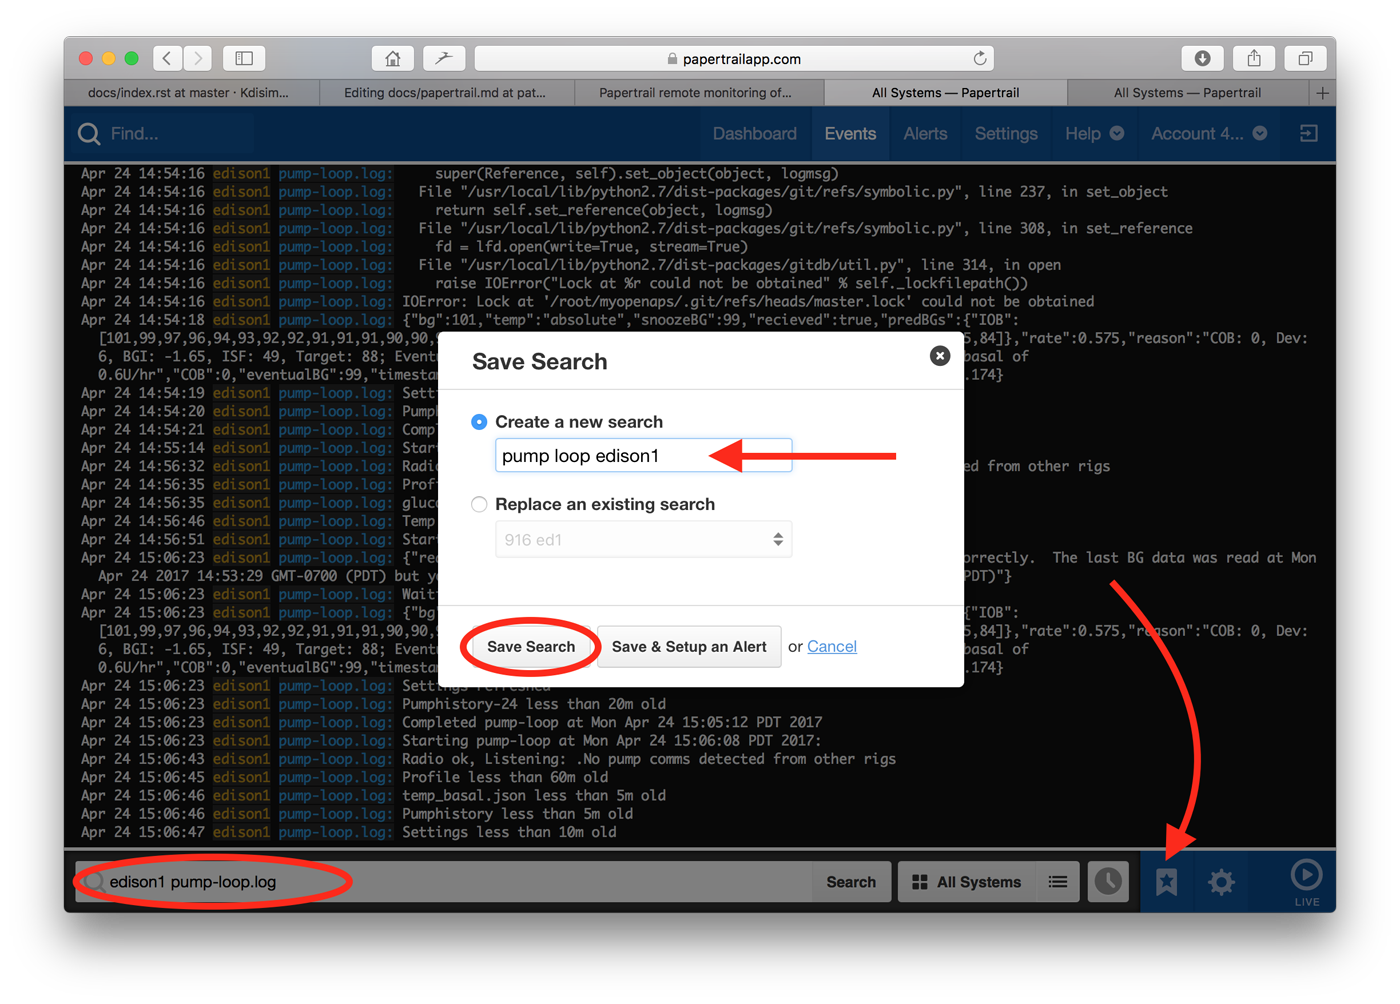The width and height of the screenshot is (1400, 1004).
Task: Click the IOError Lock line text
Action: (x=748, y=302)
